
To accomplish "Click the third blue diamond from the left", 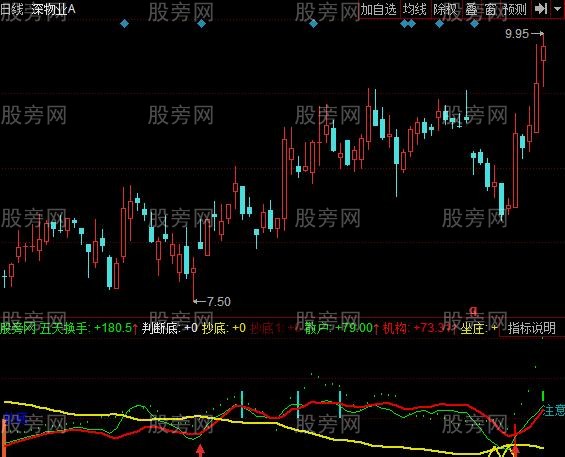I will (x=313, y=24).
